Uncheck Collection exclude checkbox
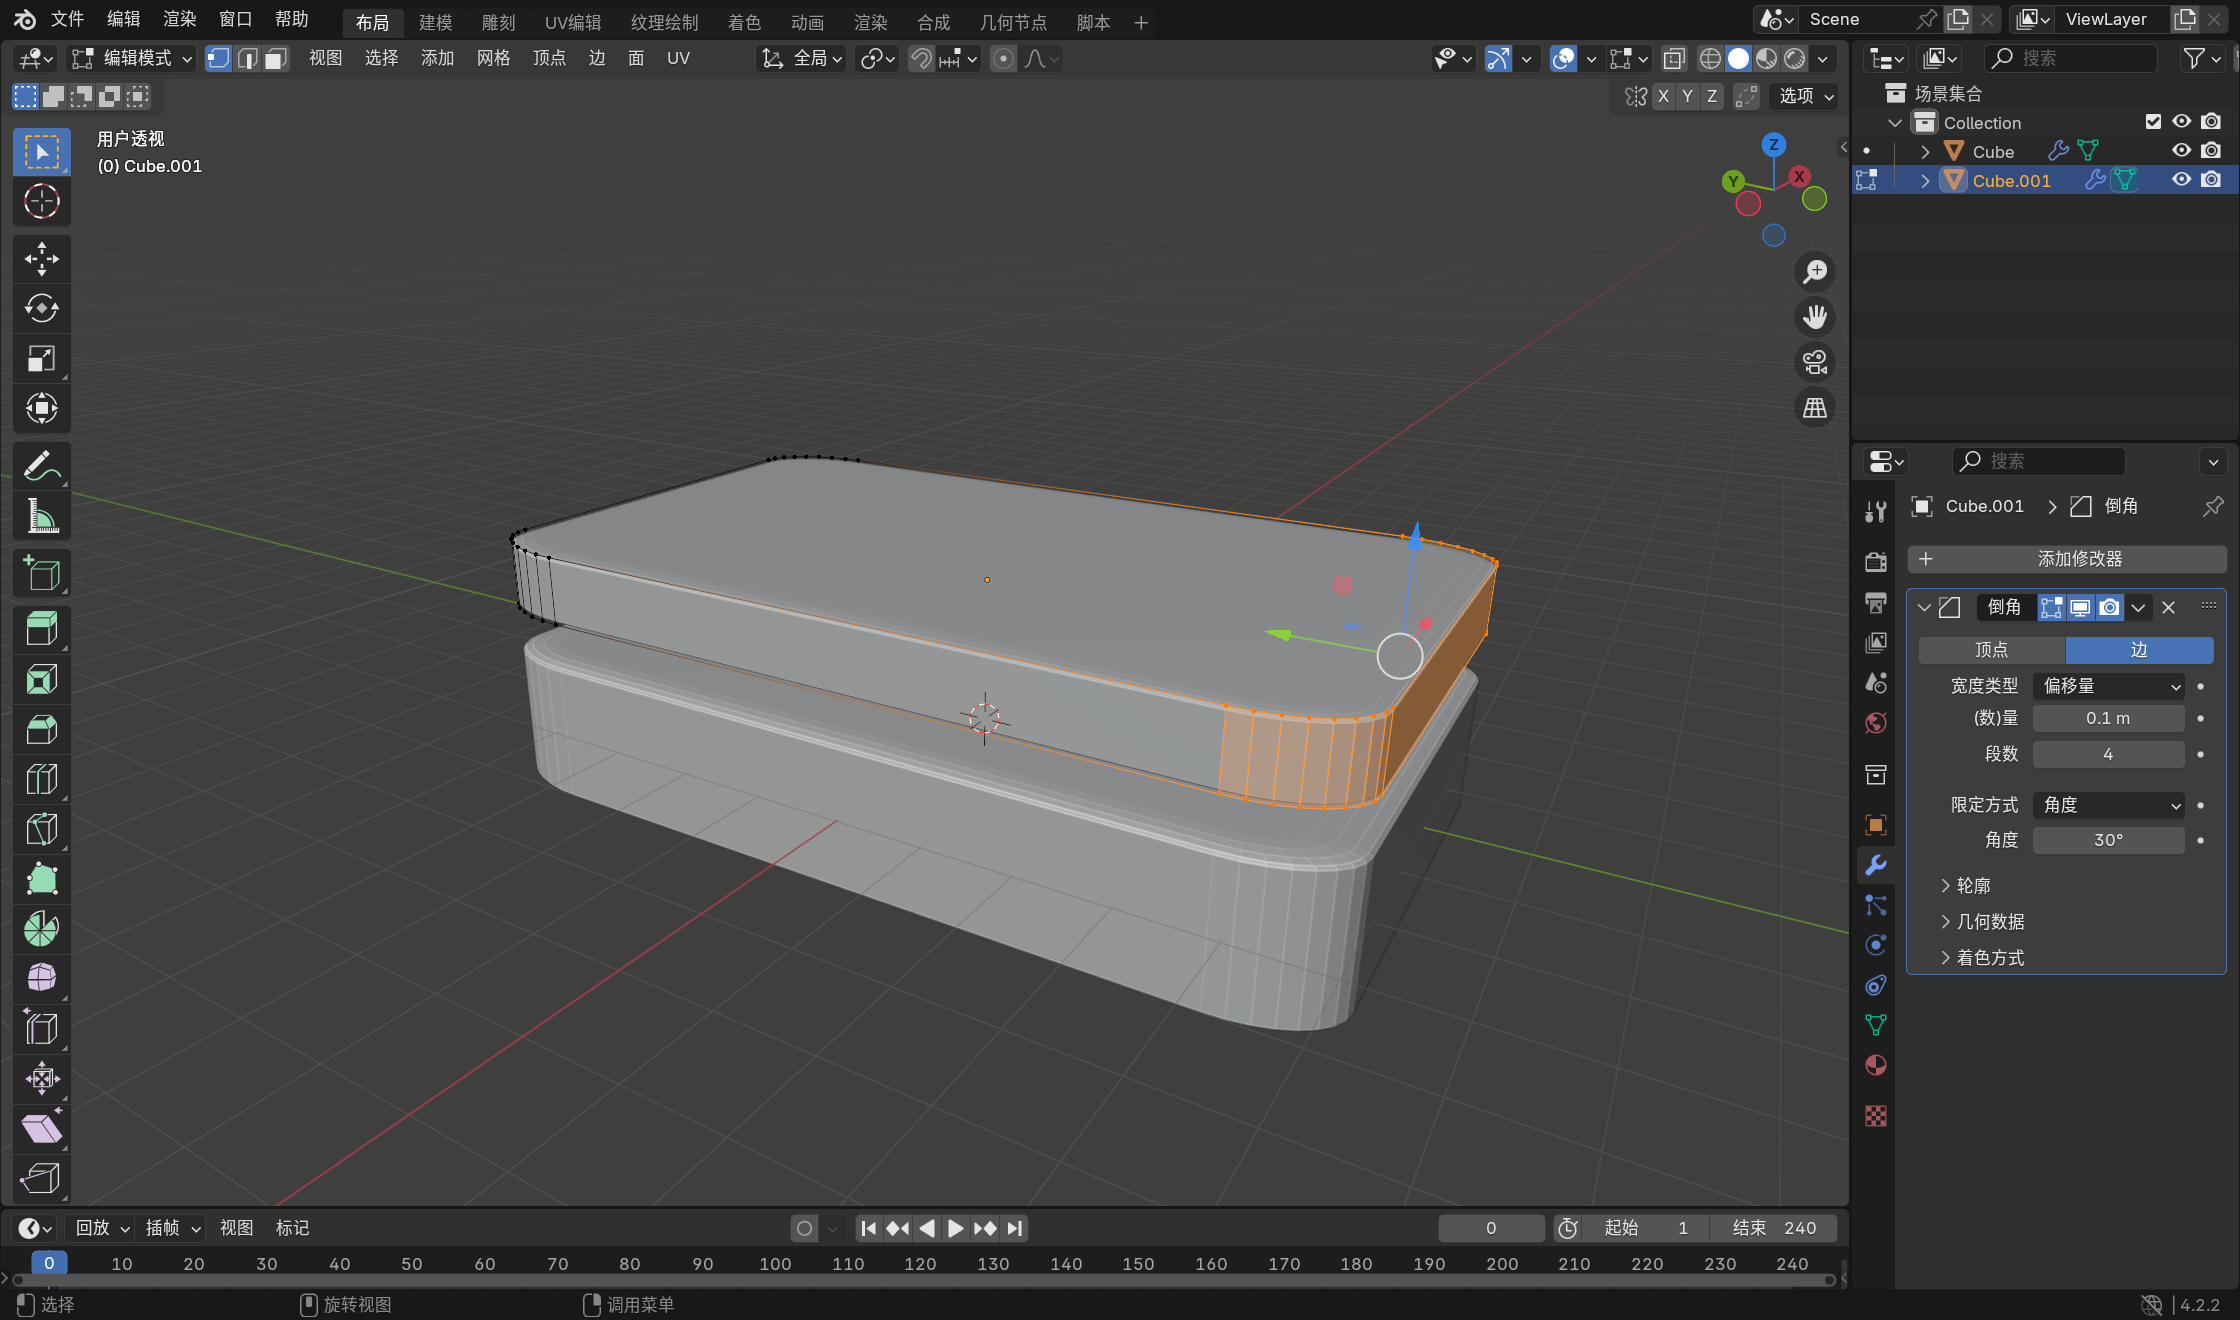 point(2153,122)
